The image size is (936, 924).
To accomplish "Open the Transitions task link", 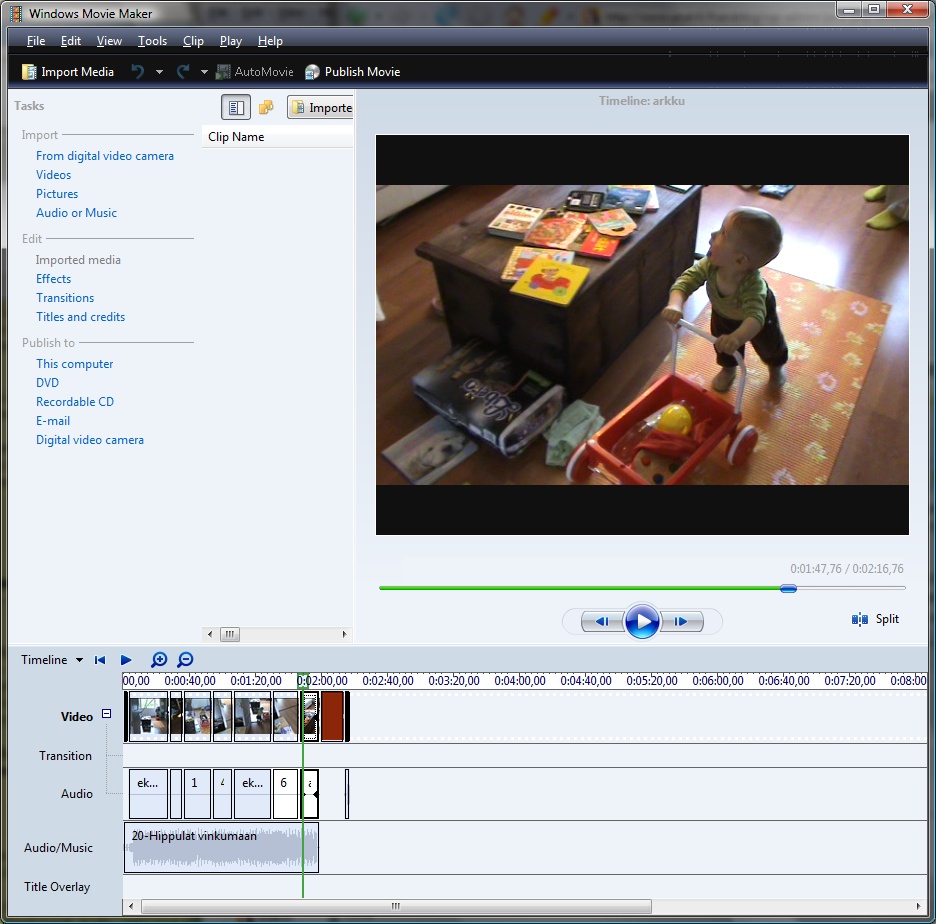I will (x=65, y=298).
